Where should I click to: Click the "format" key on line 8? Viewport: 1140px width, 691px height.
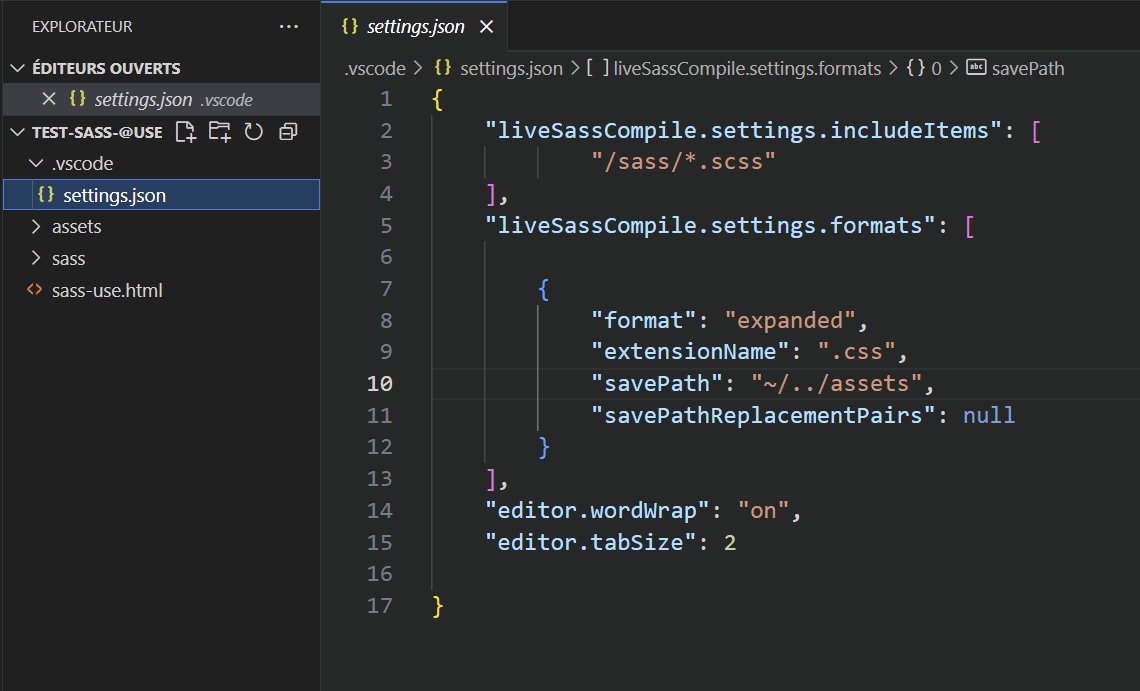644,320
